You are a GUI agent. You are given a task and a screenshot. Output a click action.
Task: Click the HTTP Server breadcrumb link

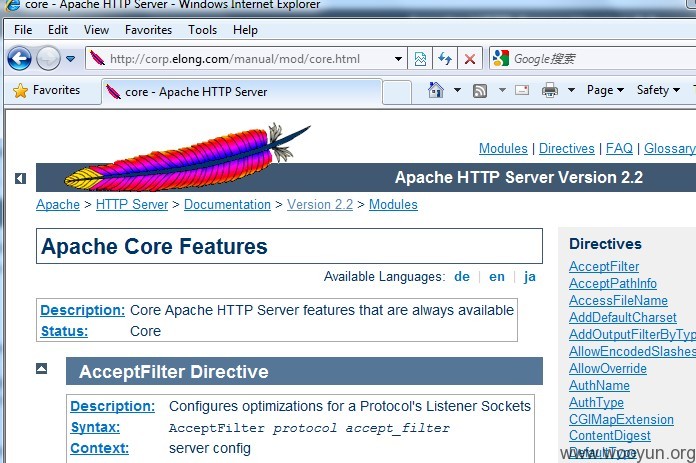pyautogui.click(x=132, y=205)
